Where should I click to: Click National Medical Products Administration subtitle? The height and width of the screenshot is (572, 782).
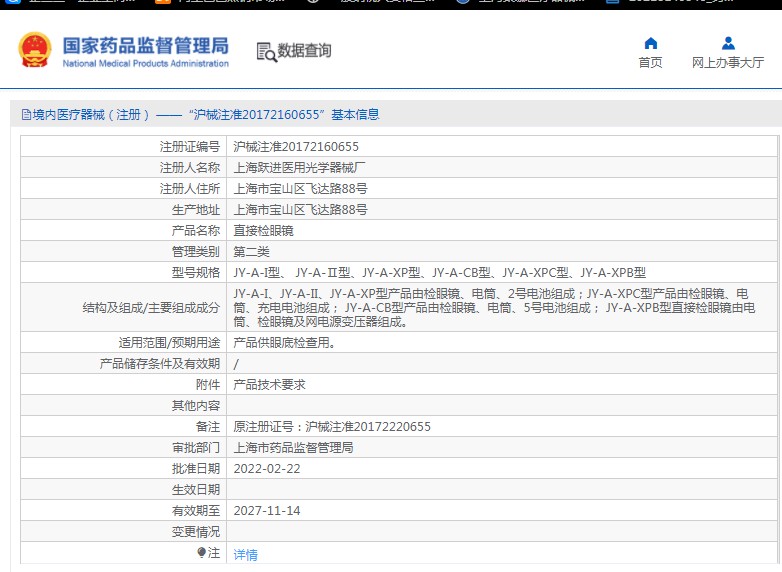[146, 63]
